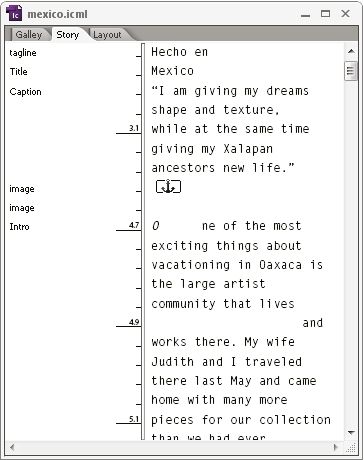
Task: Minimize the mexico.icml window
Action: point(305,15)
